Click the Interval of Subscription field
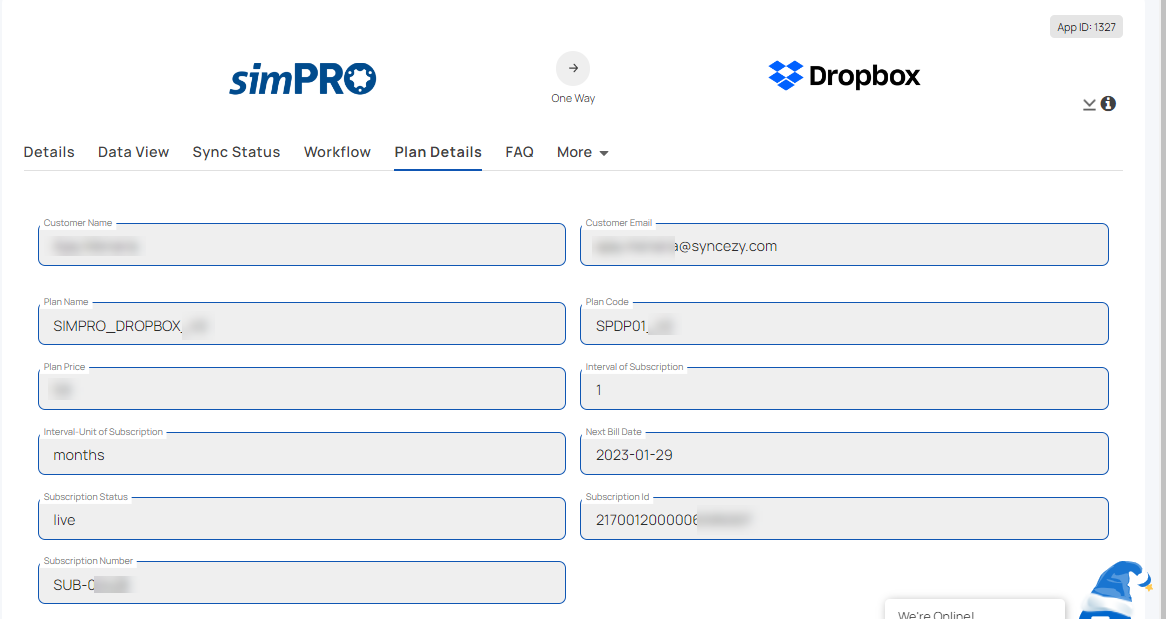The image size is (1166, 619). pyautogui.click(x=844, y=388)
